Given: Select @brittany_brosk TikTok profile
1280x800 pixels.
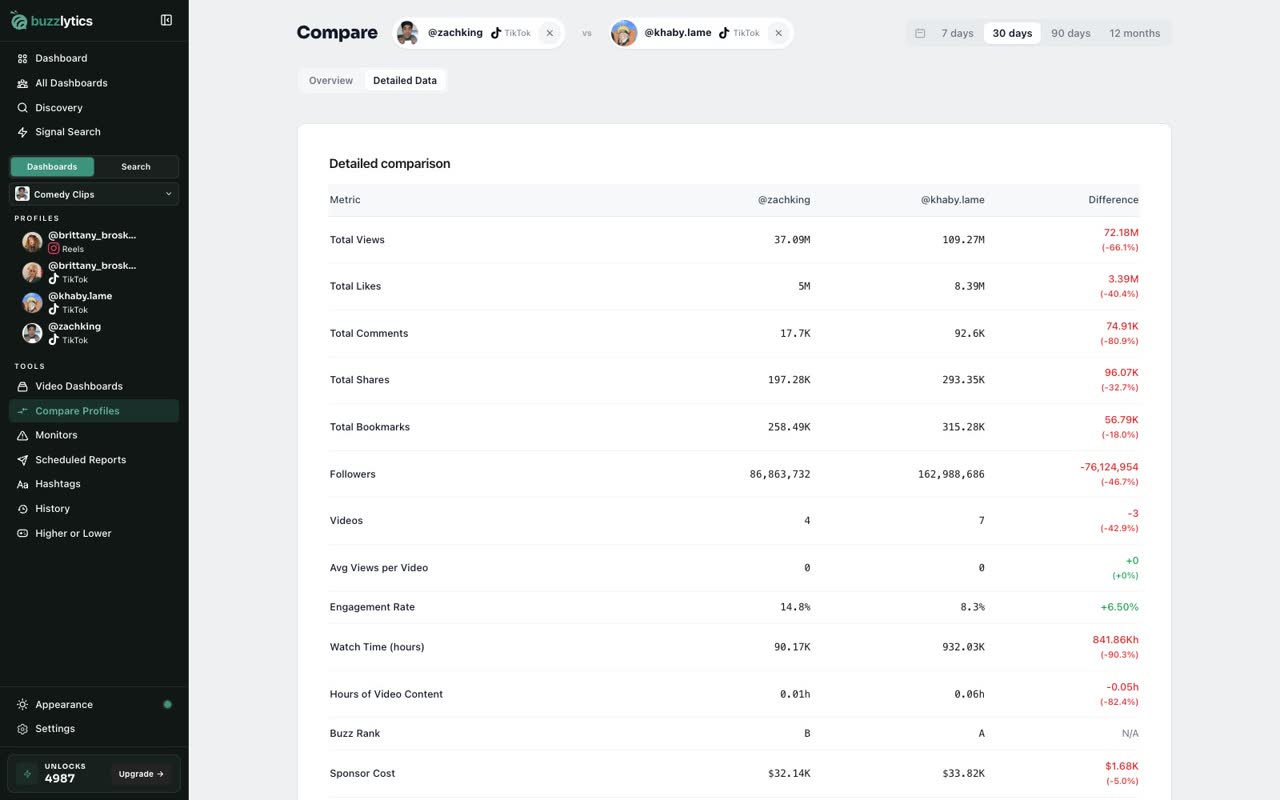Looking at the screenshot, I should point(94,272).
